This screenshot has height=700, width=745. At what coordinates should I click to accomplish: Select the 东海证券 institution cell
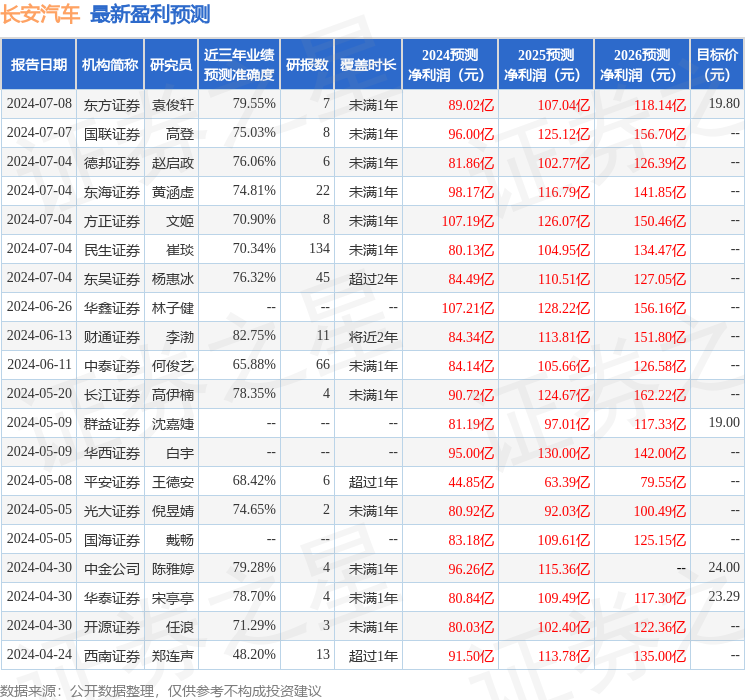click(112, 192)
